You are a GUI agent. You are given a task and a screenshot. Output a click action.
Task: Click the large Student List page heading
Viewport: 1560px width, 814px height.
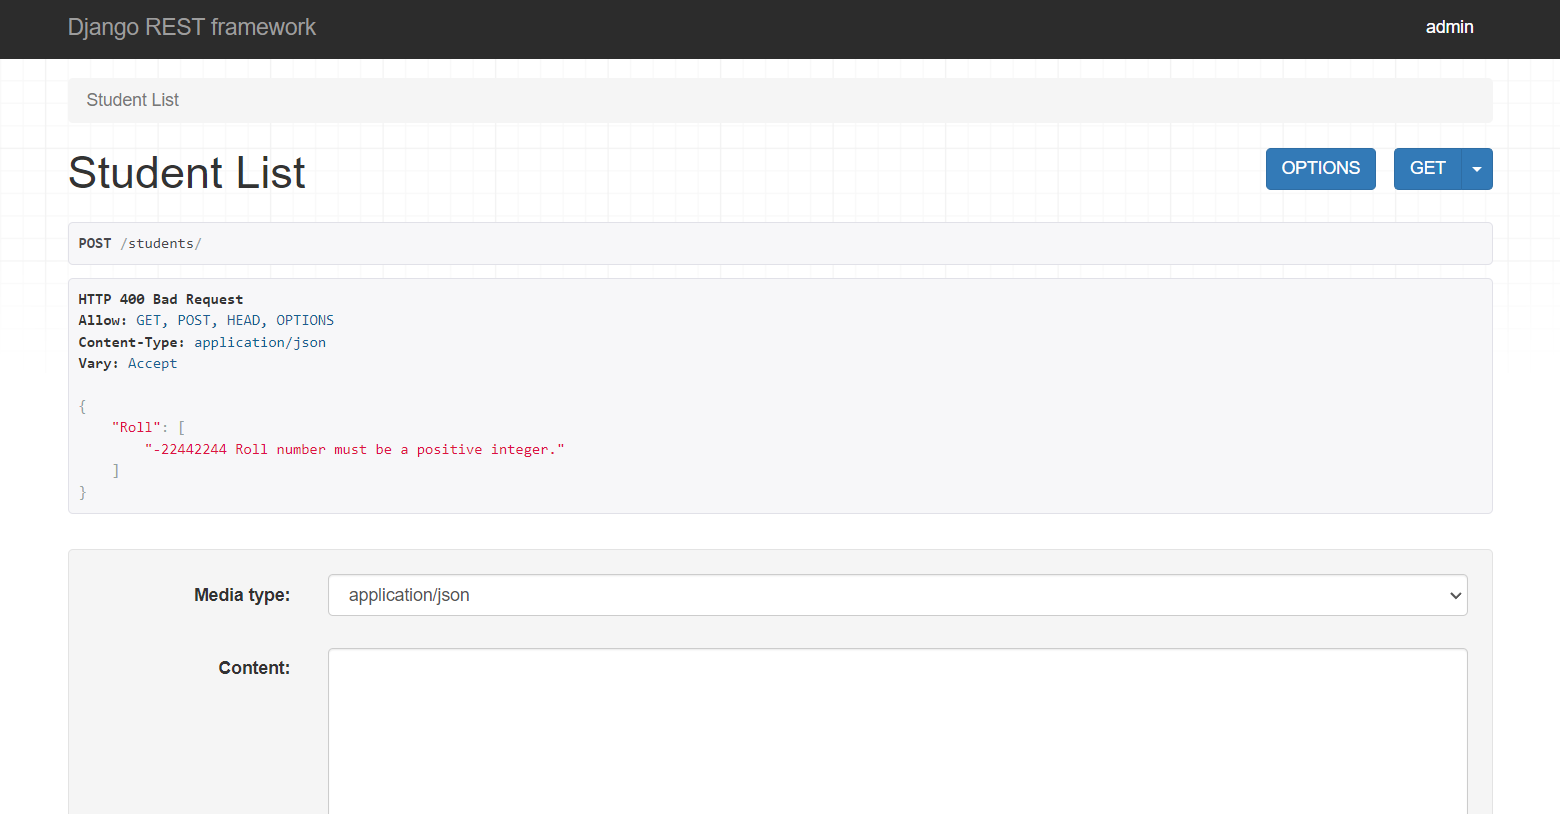[x=186, y=173]
